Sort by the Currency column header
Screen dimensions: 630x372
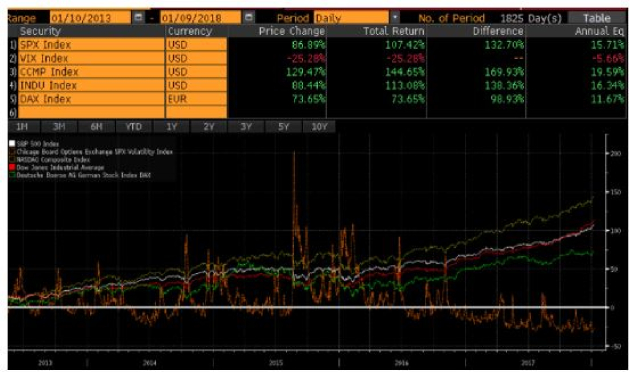[190, 31]
